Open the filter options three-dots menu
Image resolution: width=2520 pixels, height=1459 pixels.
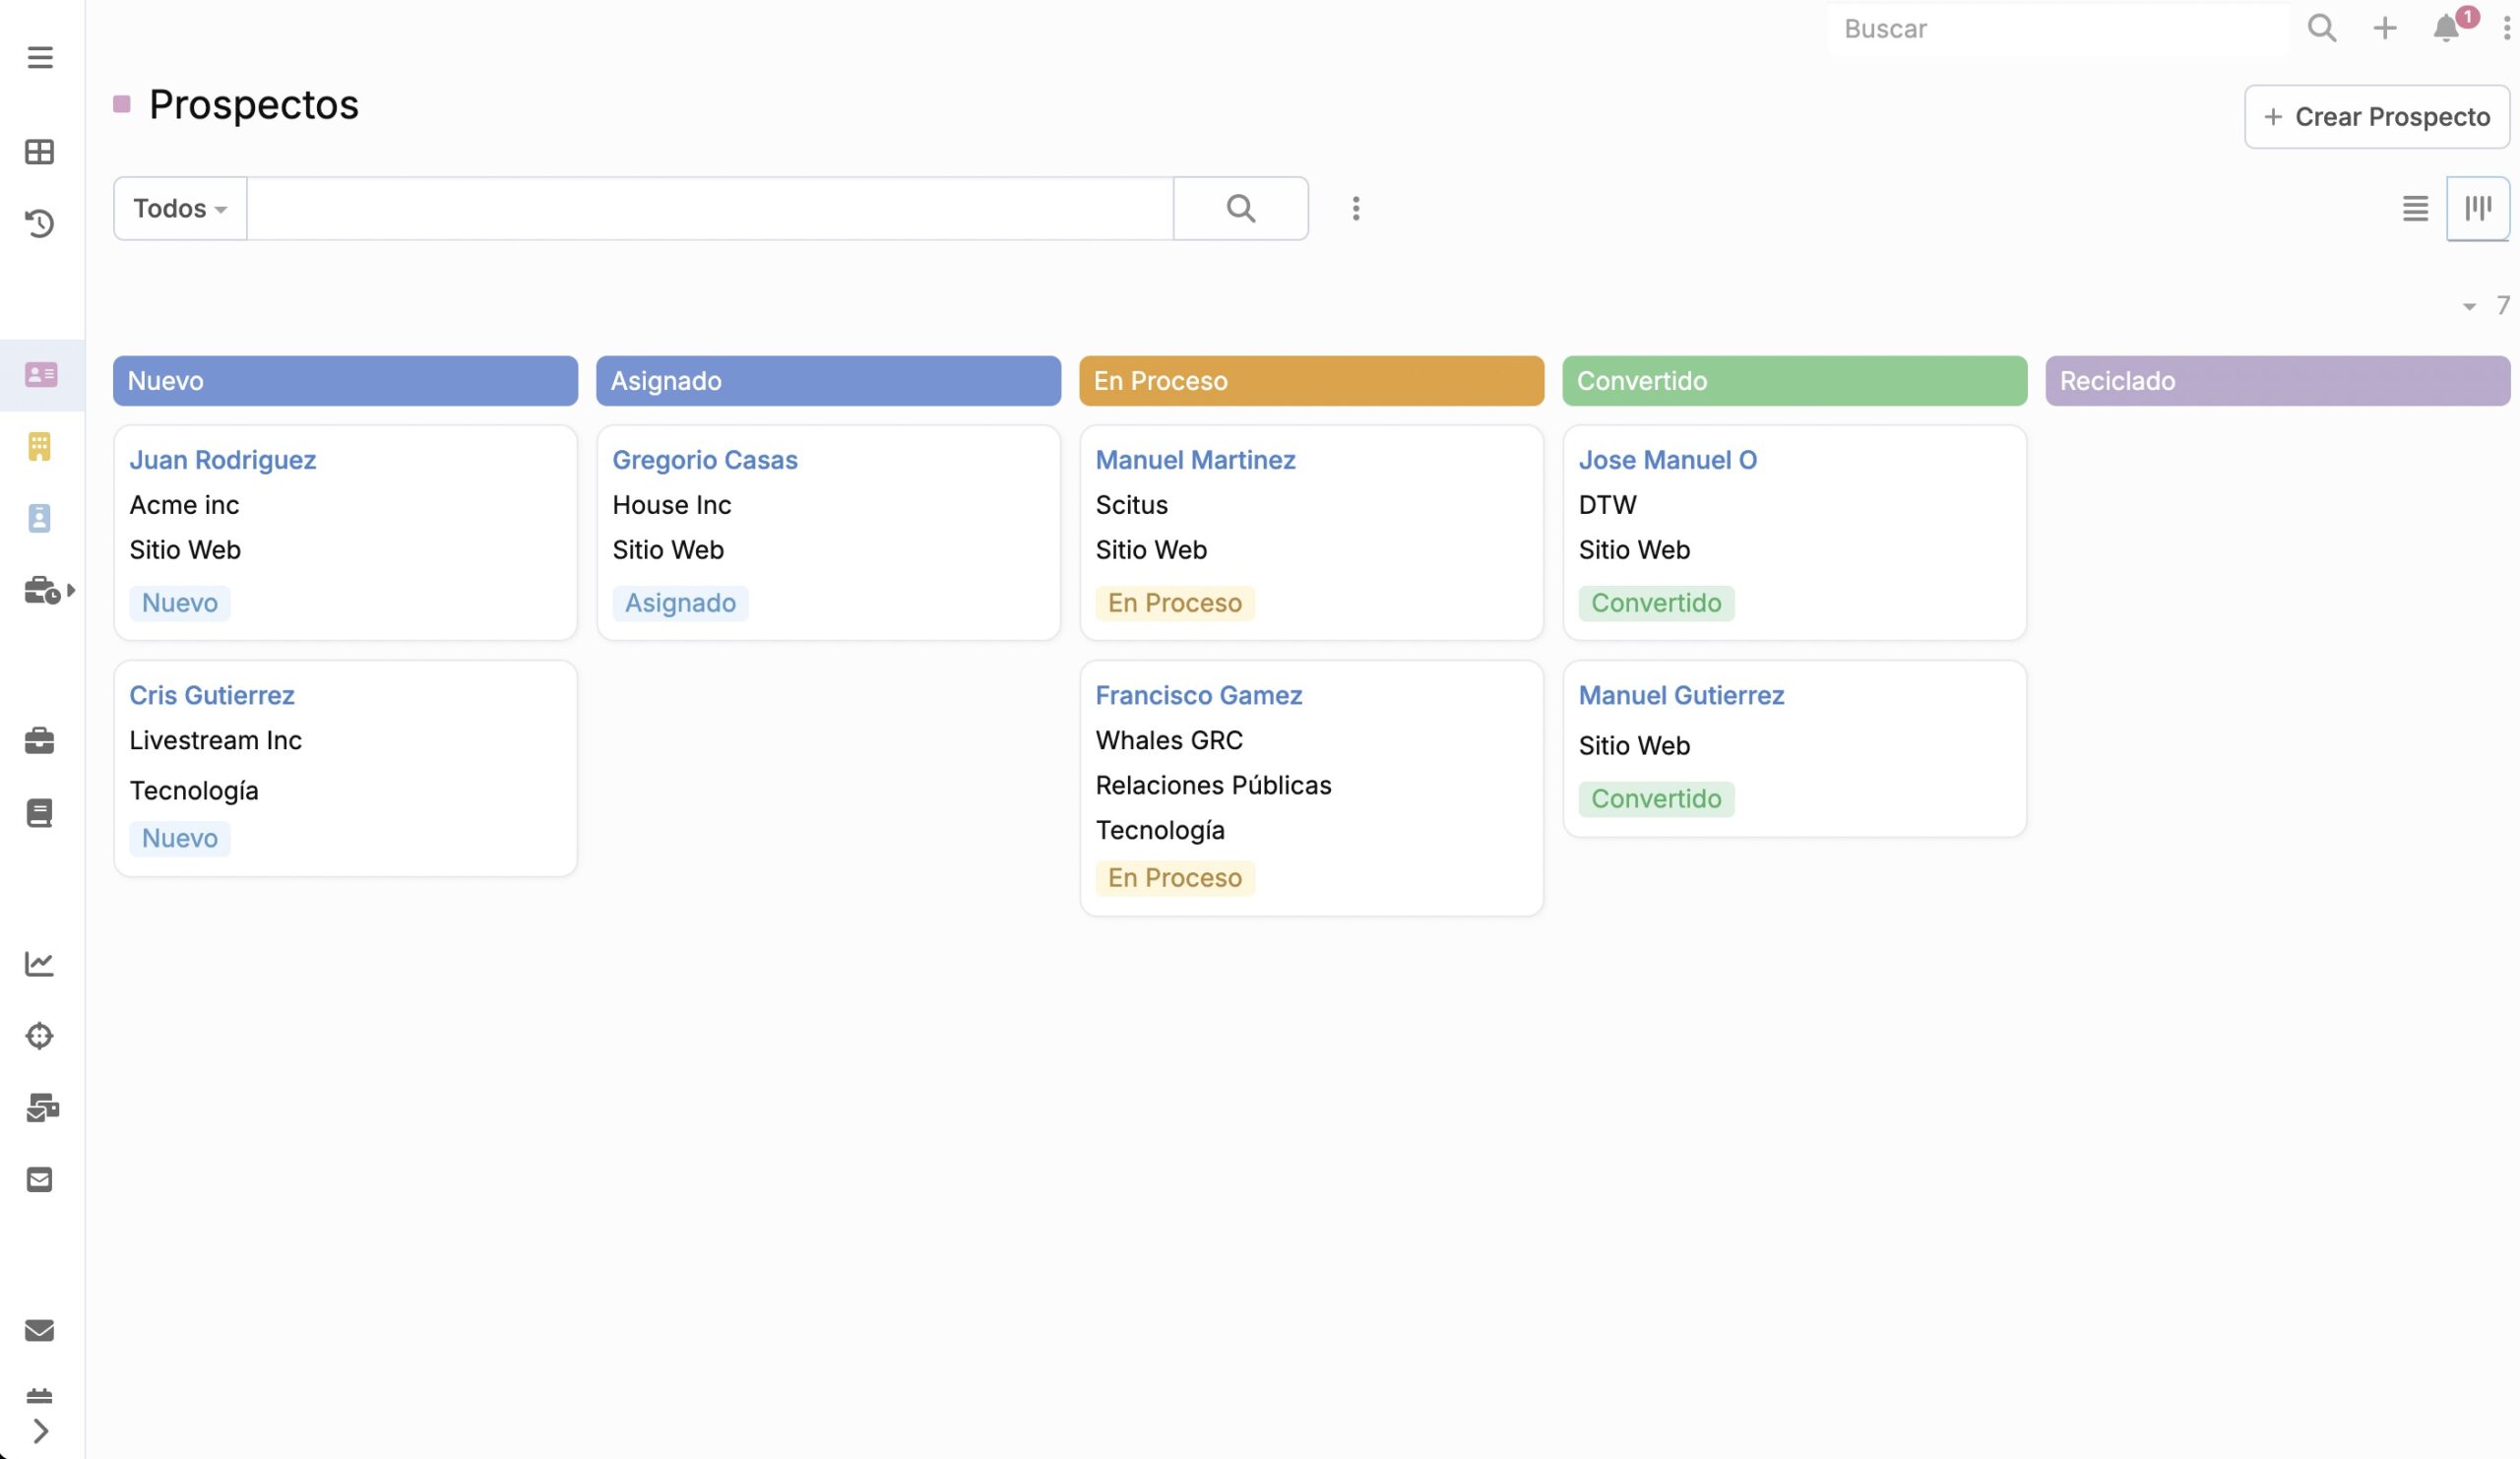tap(1356, 208)
